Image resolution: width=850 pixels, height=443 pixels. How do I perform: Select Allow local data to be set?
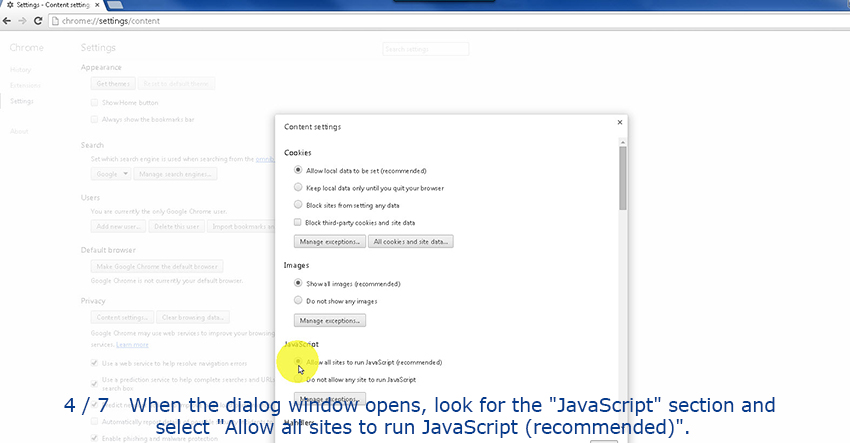click(298, 170)
